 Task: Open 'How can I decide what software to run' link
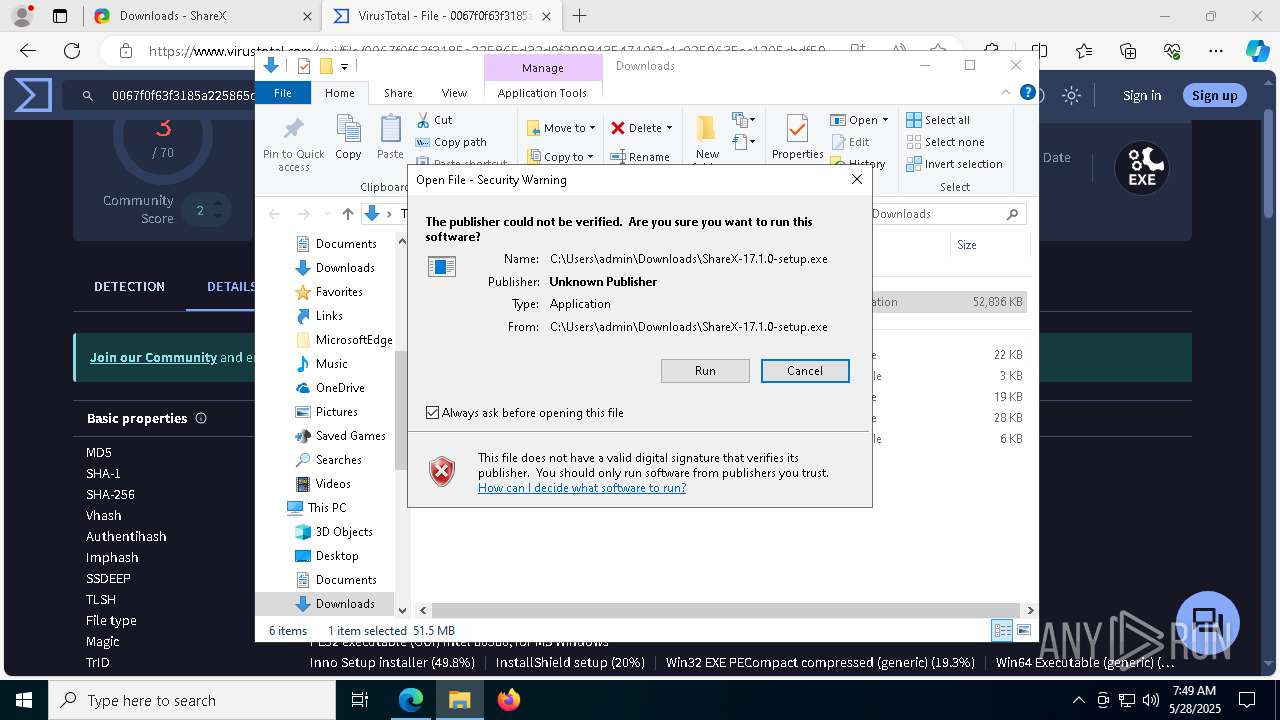pyautogui.click(x=582, y=488)
